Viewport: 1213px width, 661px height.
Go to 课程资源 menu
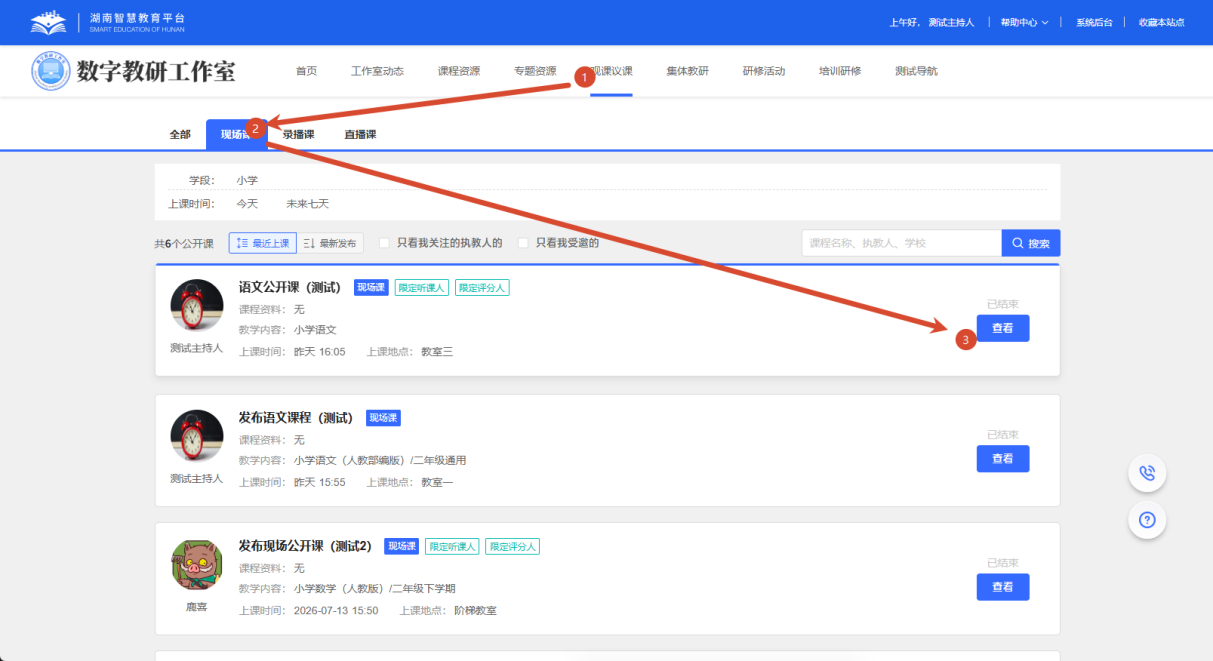pos(459,71)
